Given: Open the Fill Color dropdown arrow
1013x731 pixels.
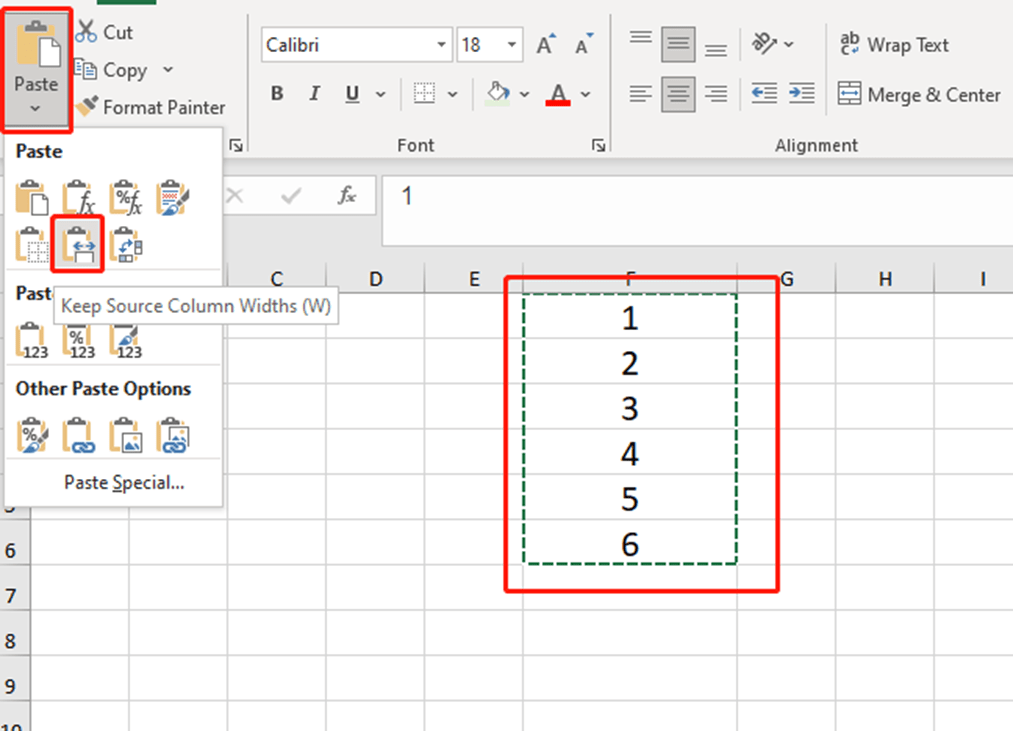Looking at the screenshot, I should pos(522,93).
